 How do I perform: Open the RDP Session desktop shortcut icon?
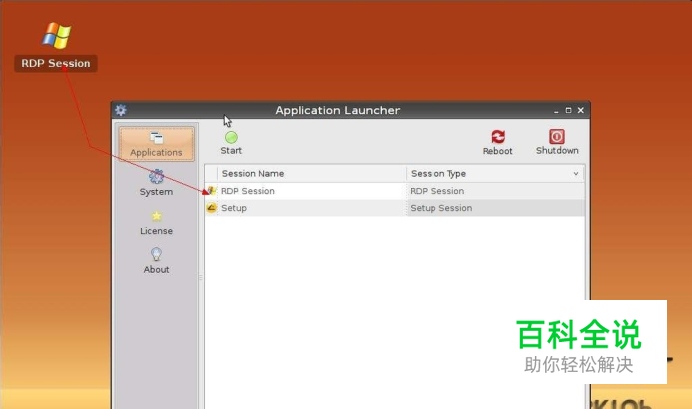[x=56, y=35]
